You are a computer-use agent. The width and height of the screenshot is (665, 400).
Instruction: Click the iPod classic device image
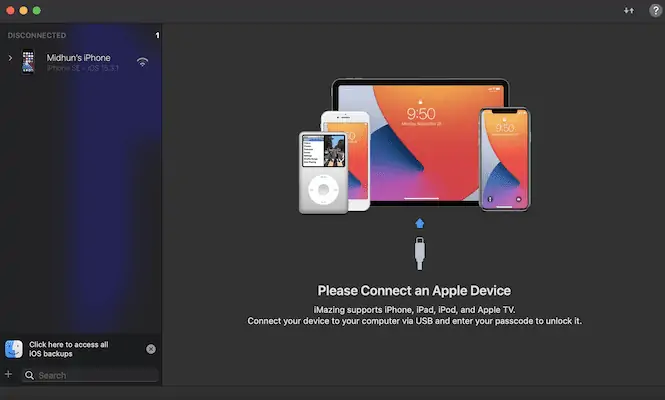322,172
